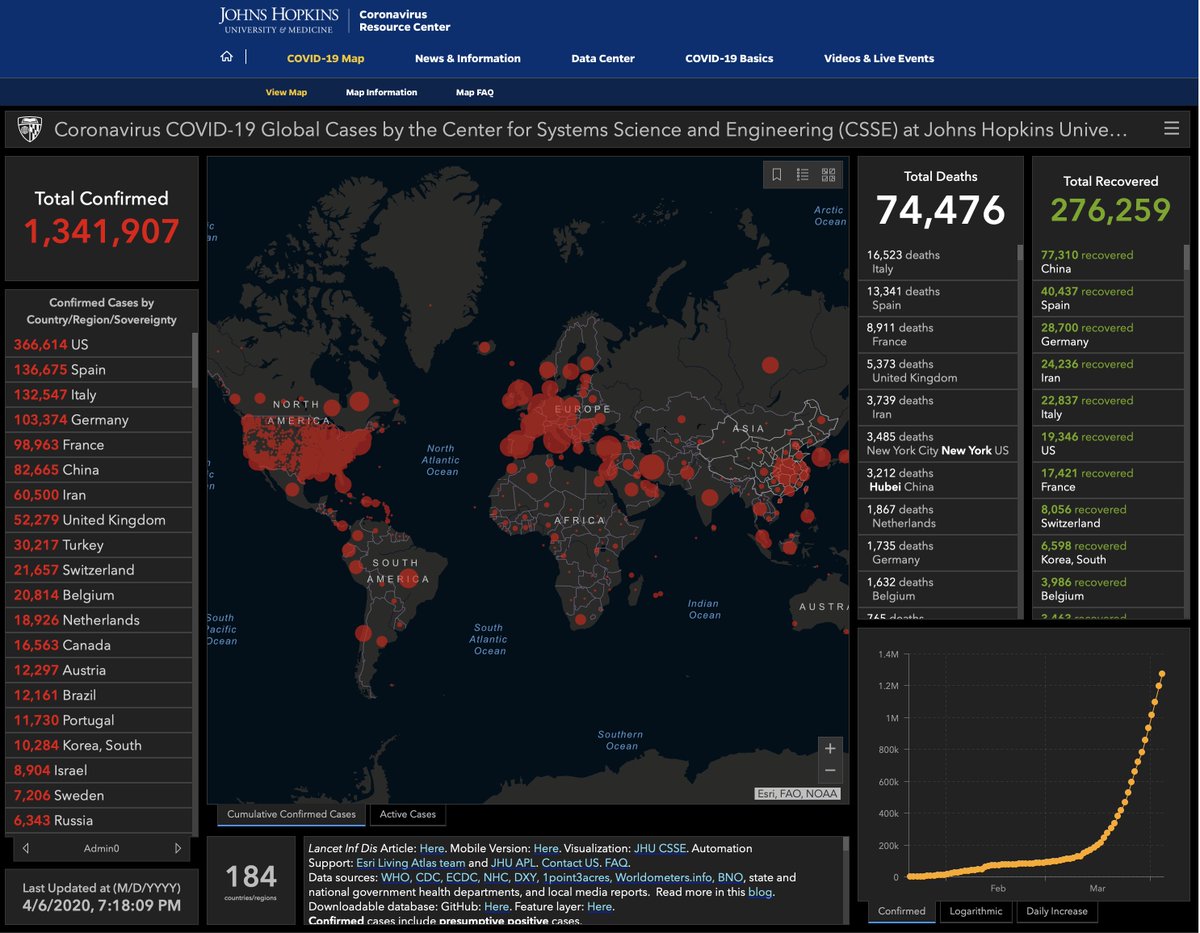Click the confirmed cases list scrollbar
Viewport: 1200px width, 933px height.
click(195, 360)
